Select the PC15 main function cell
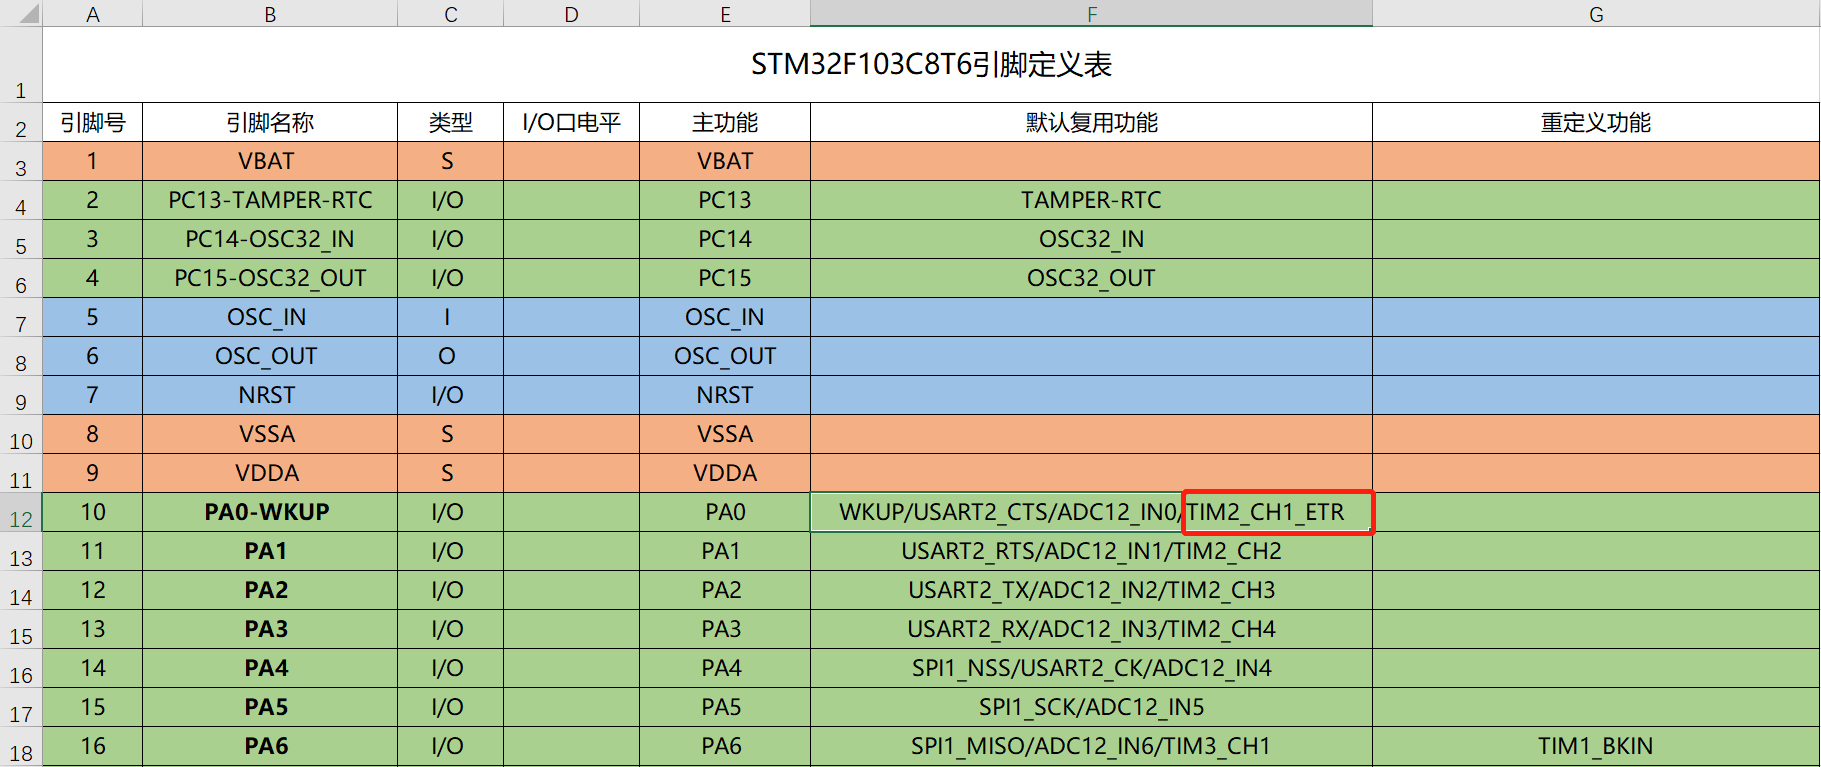Screen dimensions: 1821x767 click(x=725, y=278)
